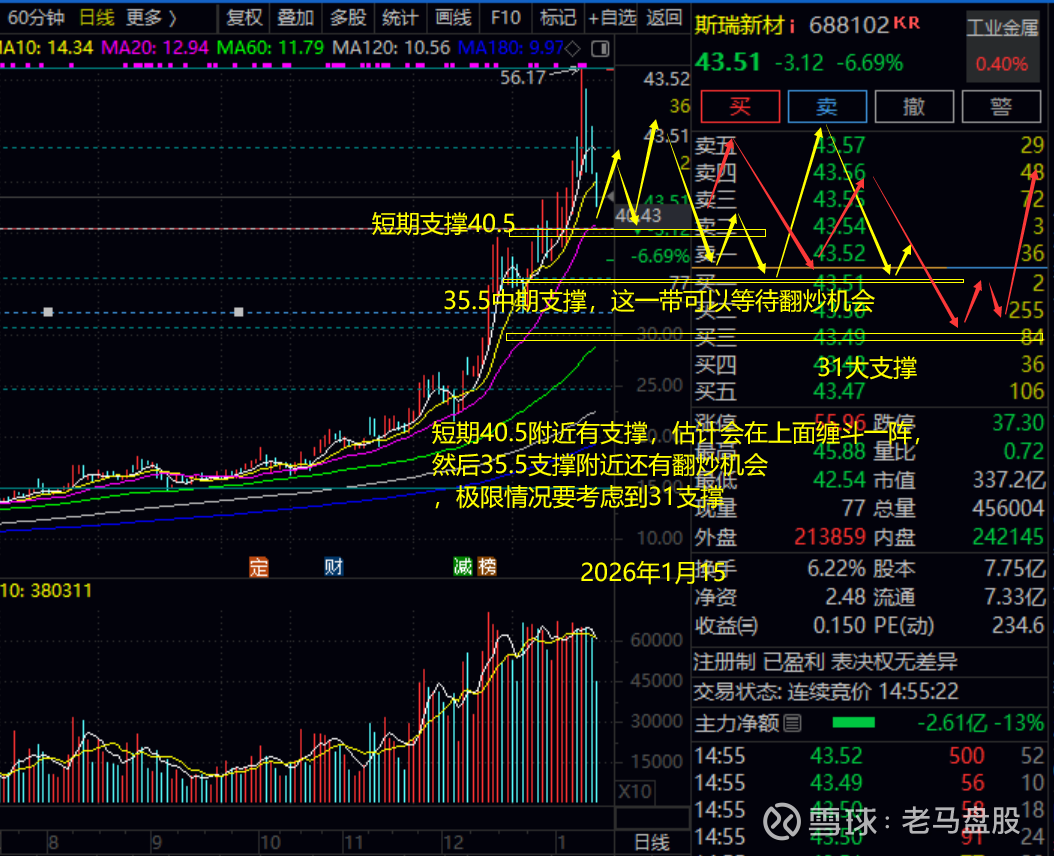Switch to 60分钟 chart period
Image resolution: width=1054 pixels, height=856 pixels.
point(36,17)
